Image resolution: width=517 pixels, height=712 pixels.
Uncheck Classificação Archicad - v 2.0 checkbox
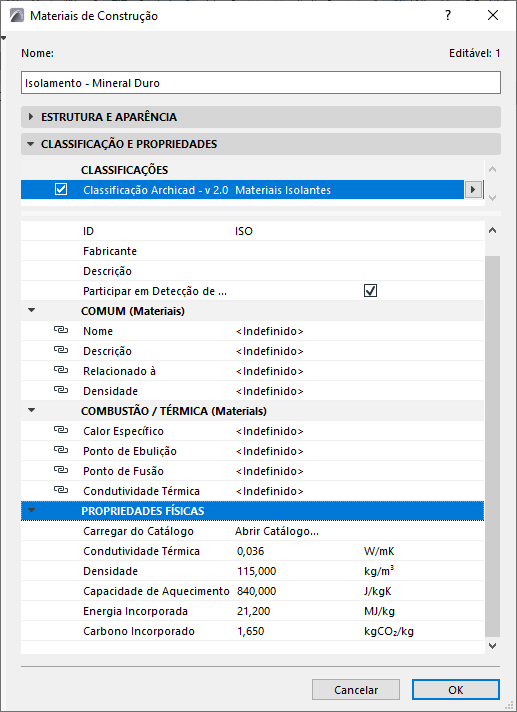[x=61, y=189]
